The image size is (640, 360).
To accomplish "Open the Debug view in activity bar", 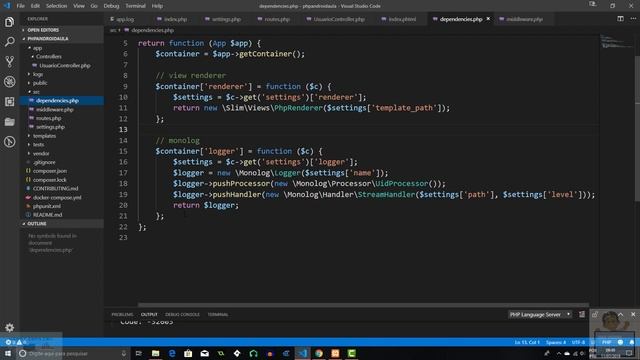I will click(9, 82).
